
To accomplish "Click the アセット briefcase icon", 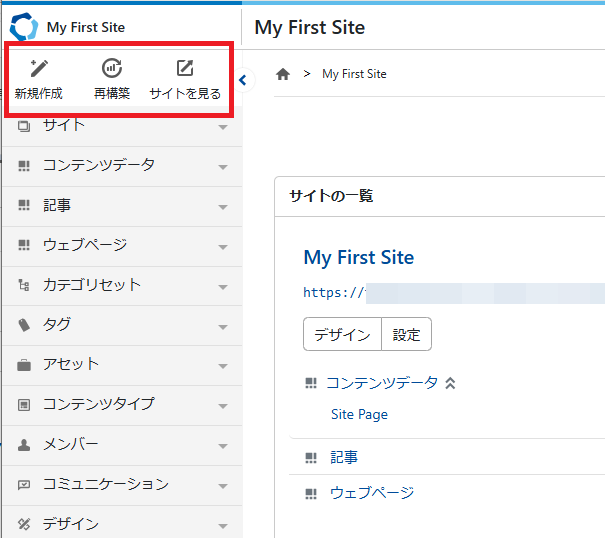I will [x=24, y=365].
